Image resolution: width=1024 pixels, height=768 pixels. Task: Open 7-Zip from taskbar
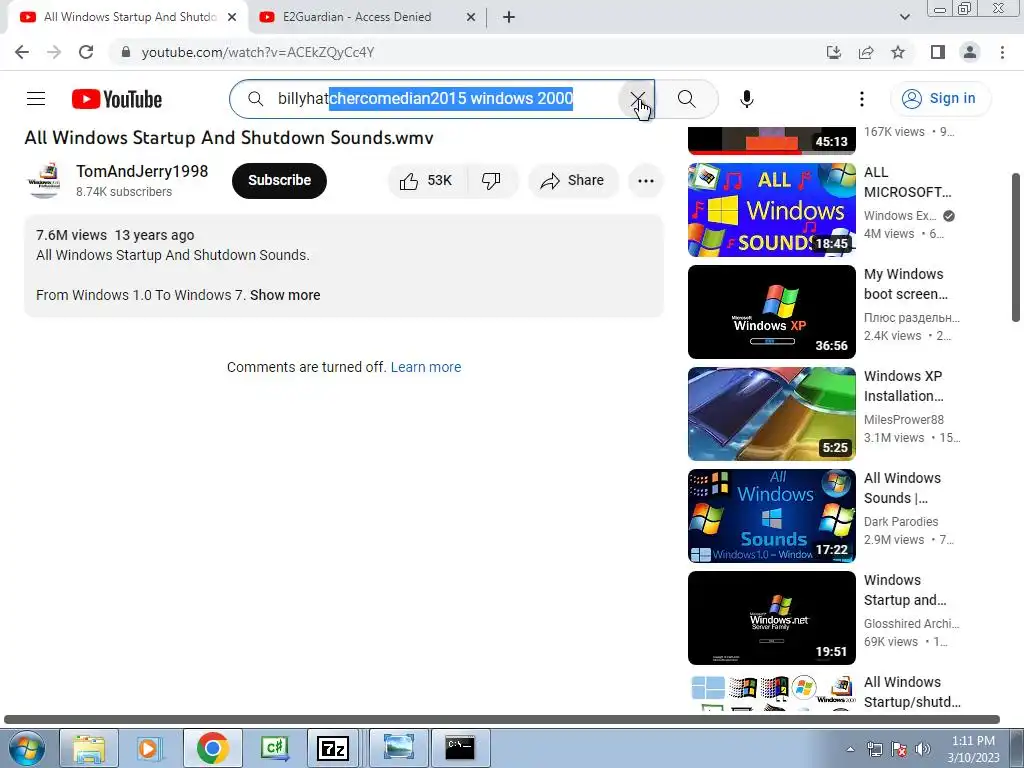[332, 748]
